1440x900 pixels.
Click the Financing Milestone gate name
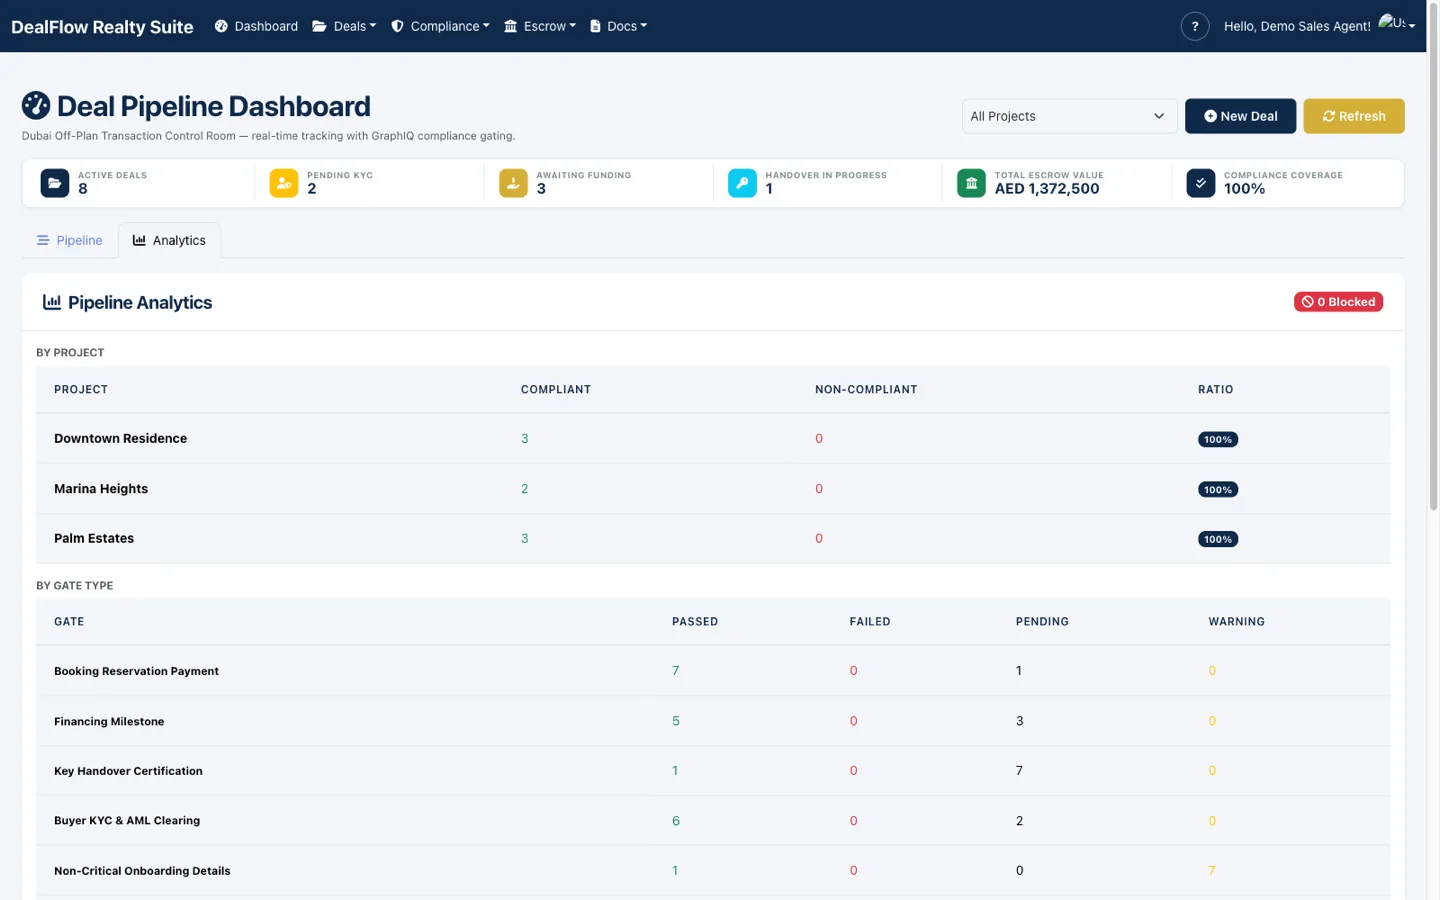click(109, 721)
